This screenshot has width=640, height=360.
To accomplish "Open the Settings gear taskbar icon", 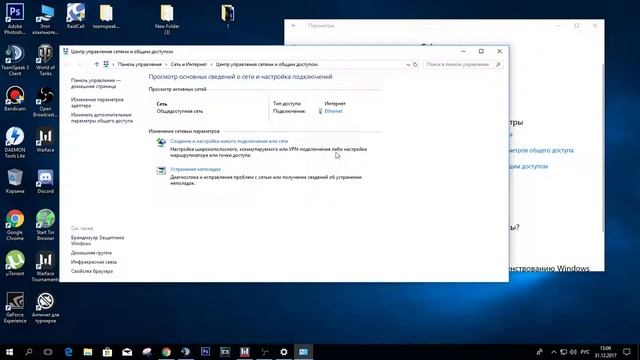I will coord(284,351).
